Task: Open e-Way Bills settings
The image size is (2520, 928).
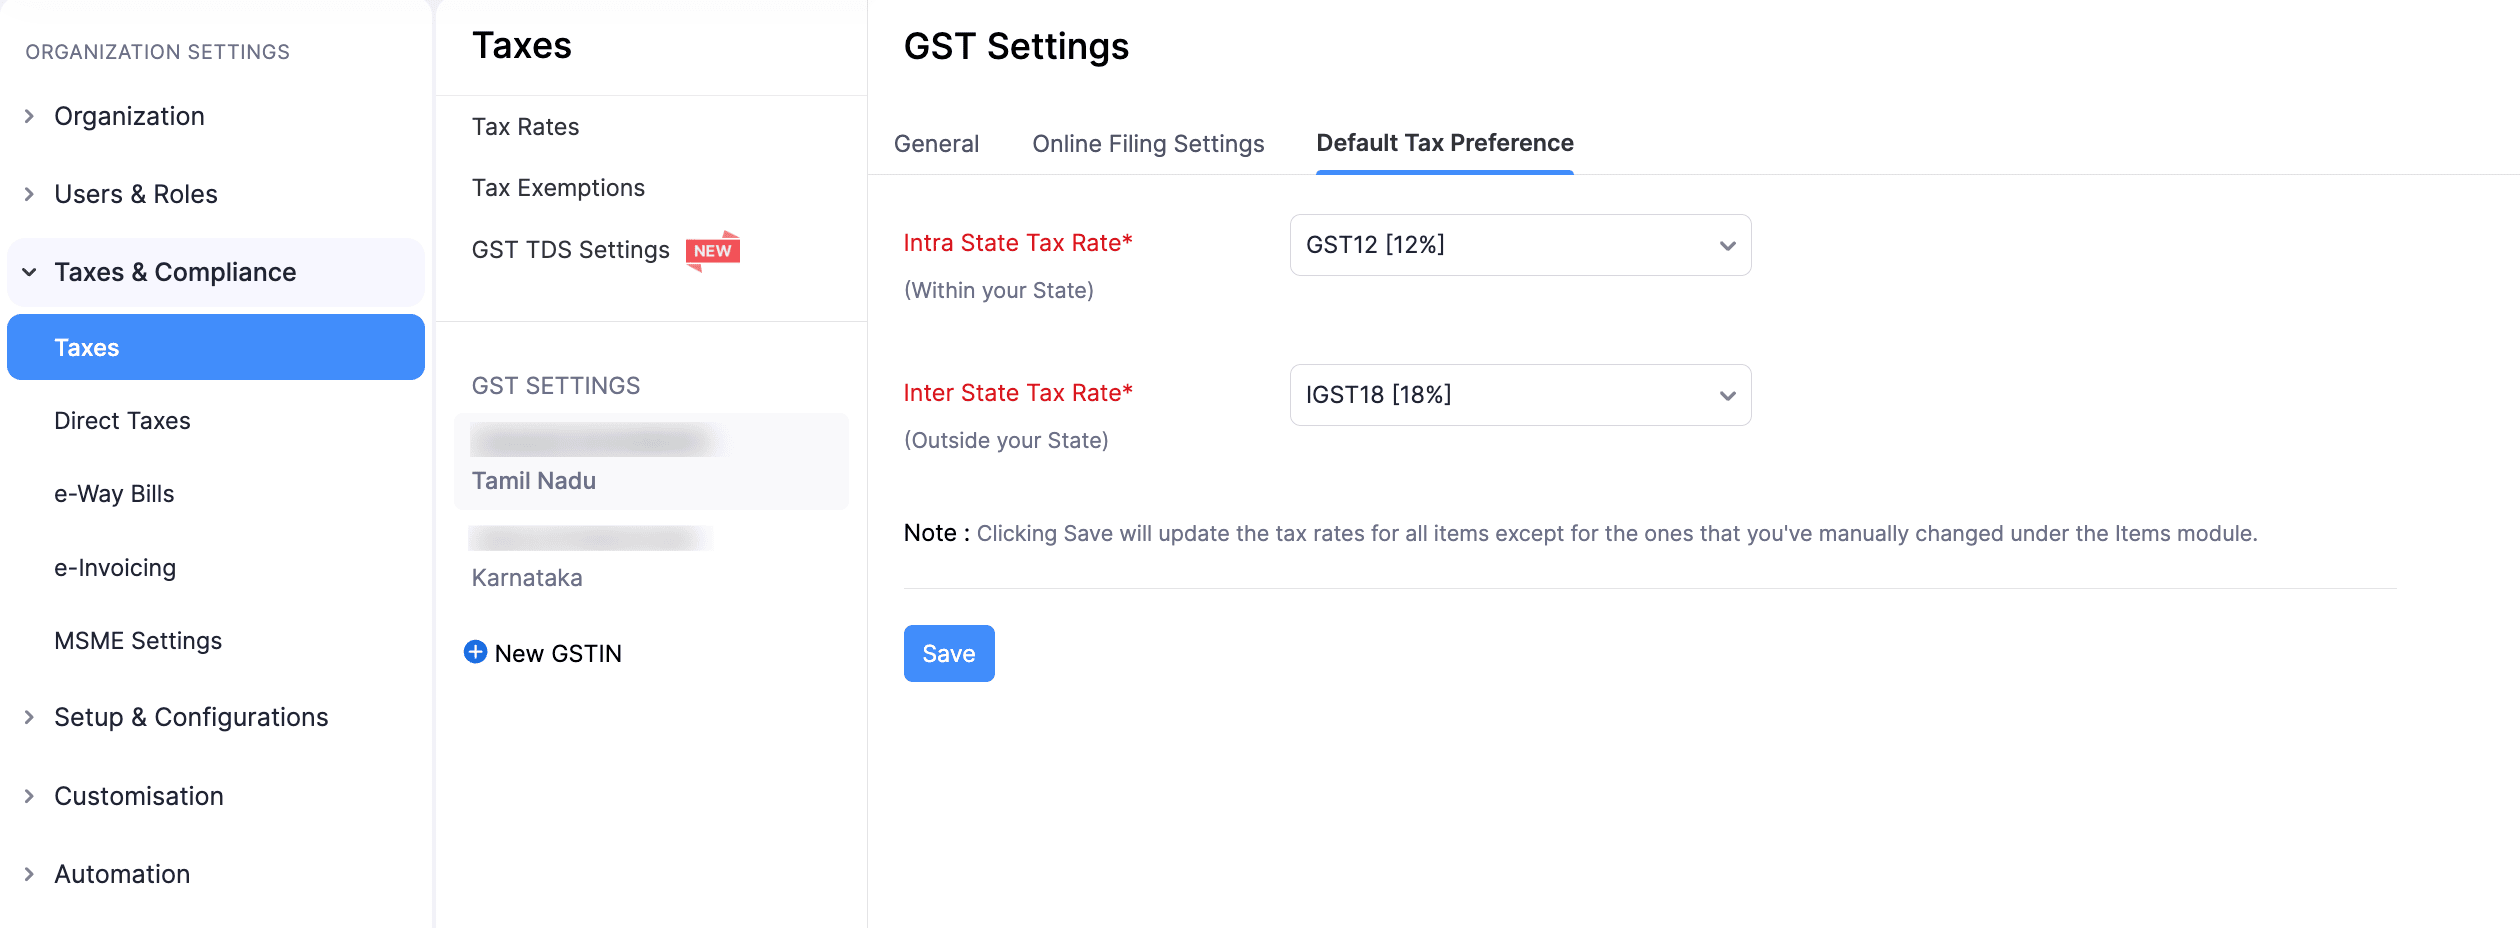Action: (114, 494)
